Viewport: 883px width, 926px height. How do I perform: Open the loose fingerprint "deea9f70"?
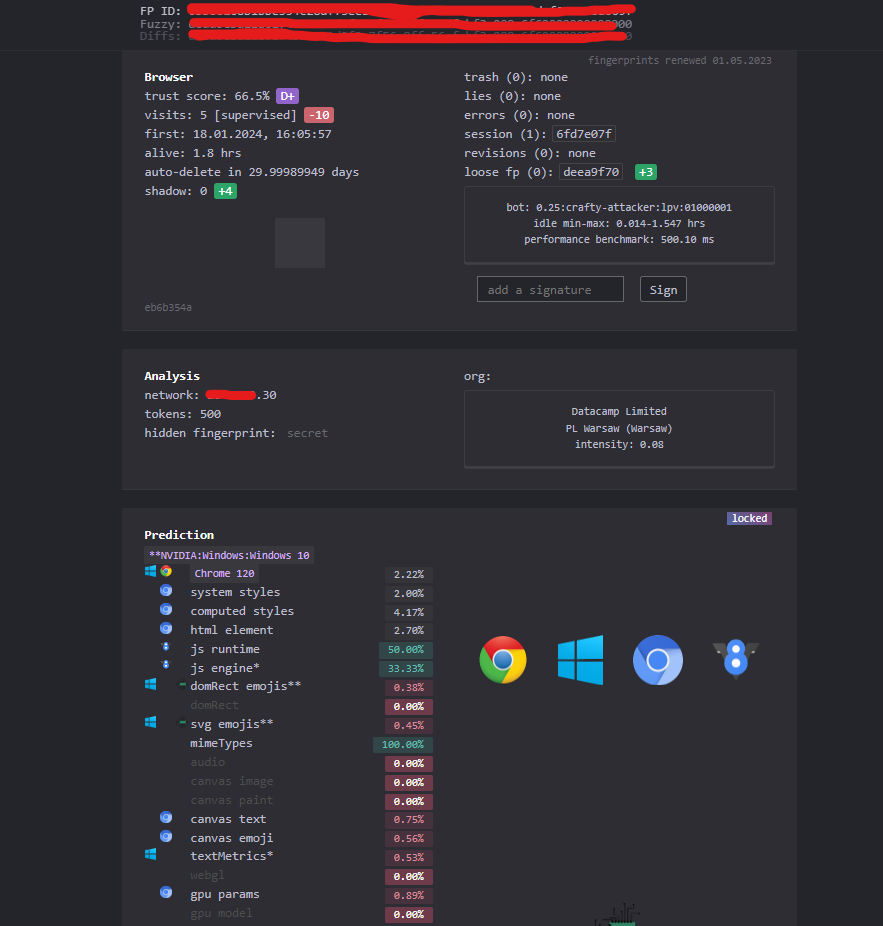[x=590, y=172]
